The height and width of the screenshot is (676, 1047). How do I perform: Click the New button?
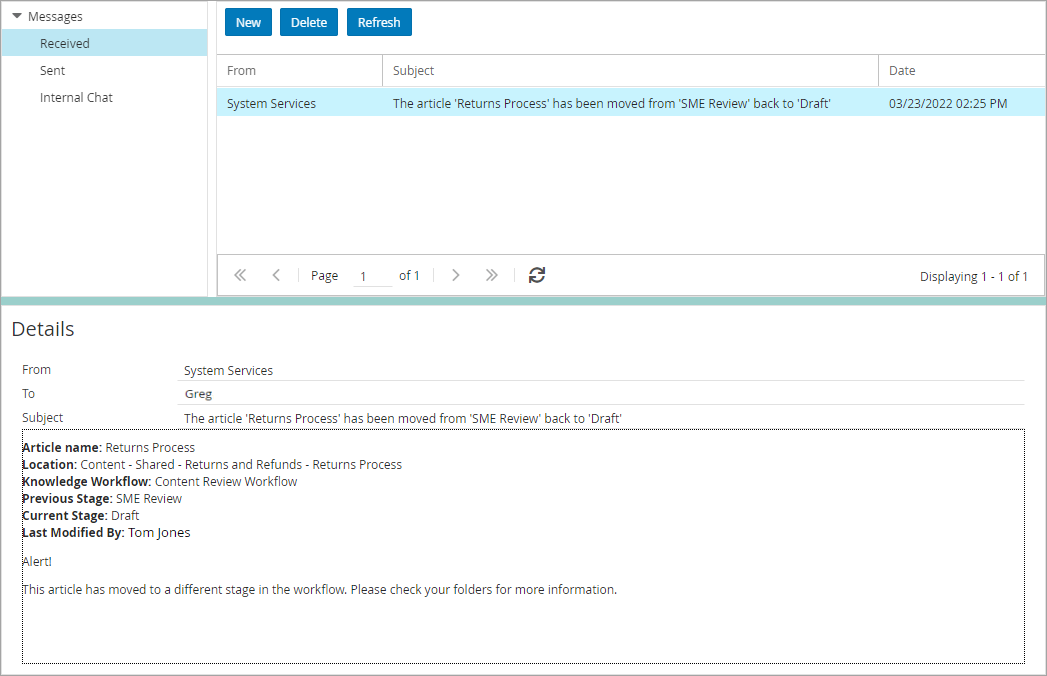point(247,21)
